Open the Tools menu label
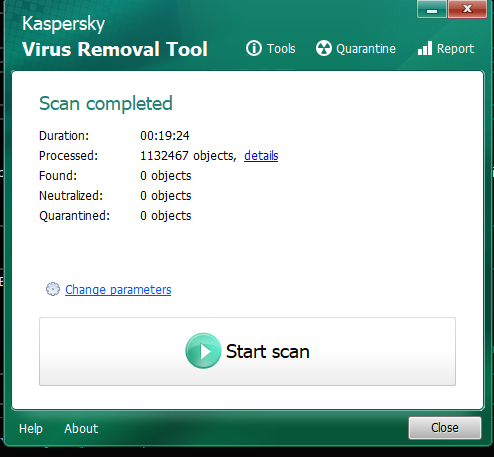This screenshot has width=494, height=457. coord(281,49)
